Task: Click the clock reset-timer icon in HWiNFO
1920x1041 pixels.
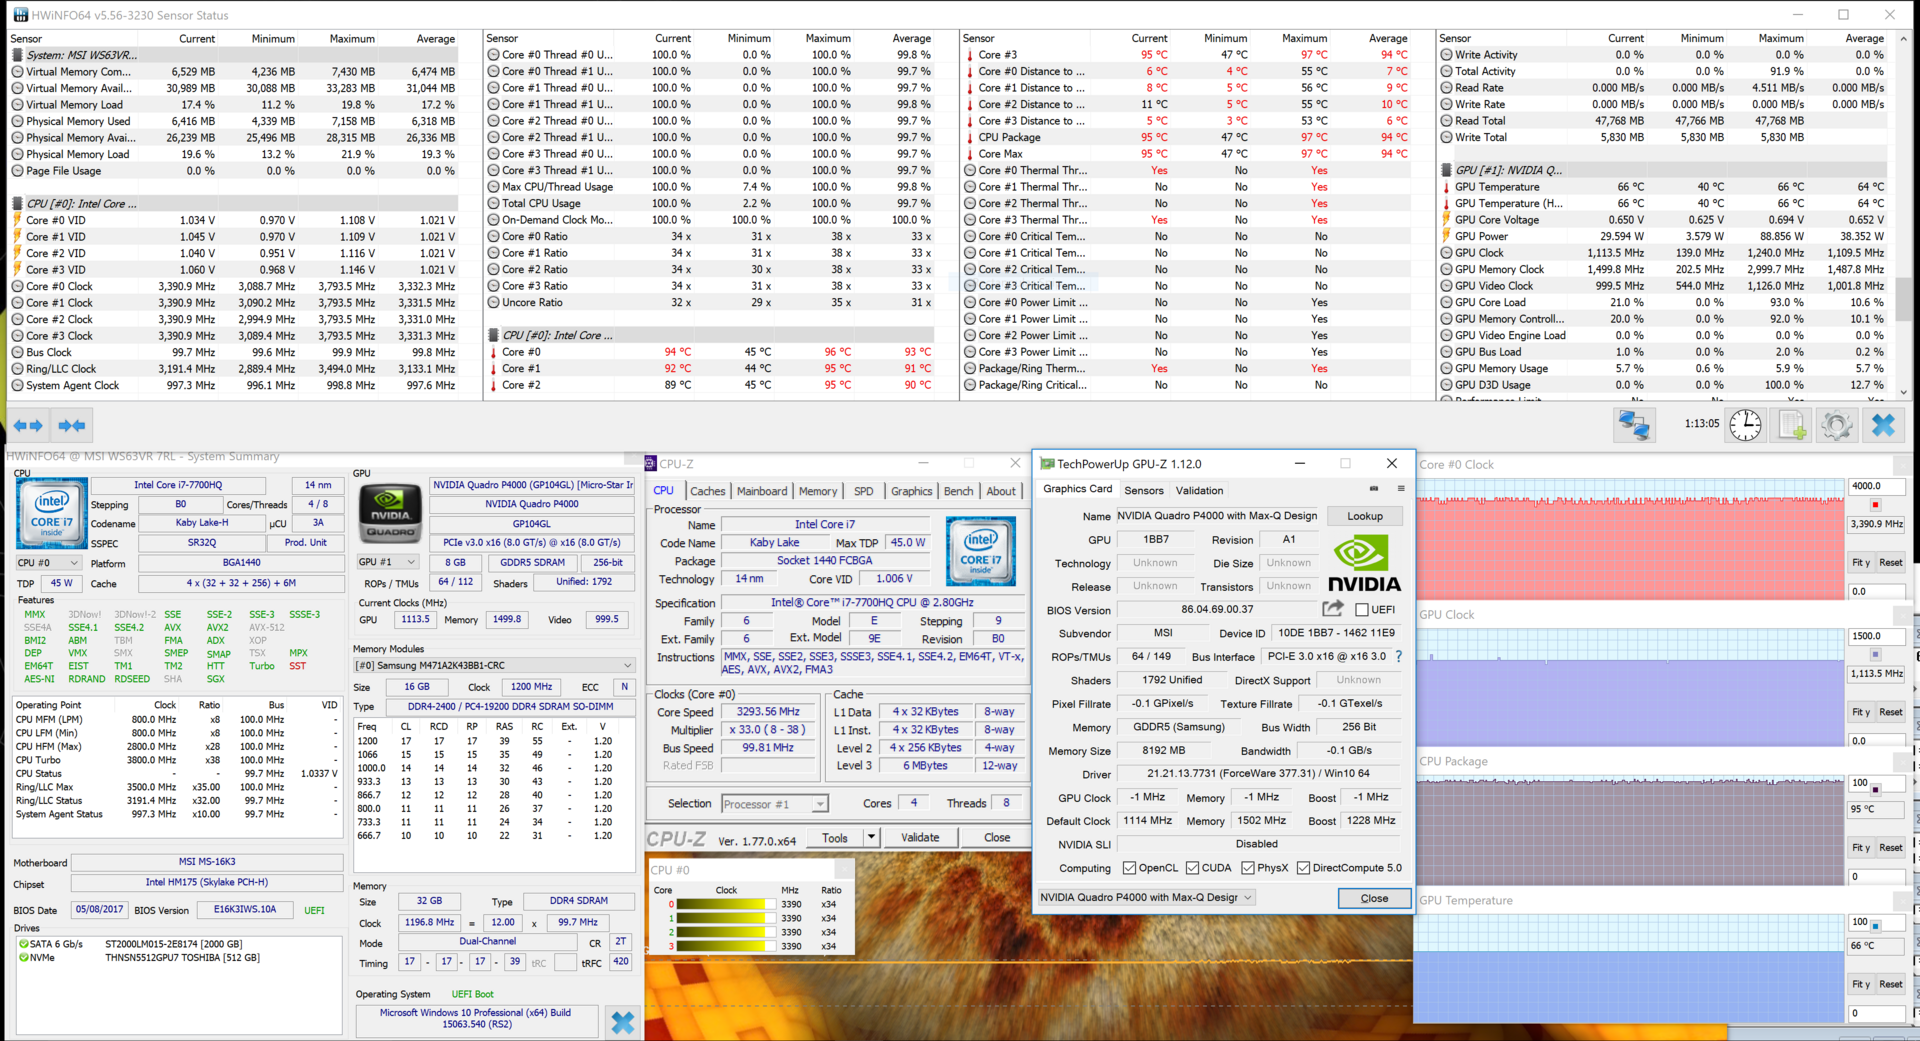Action: [x=1745, y=425]
